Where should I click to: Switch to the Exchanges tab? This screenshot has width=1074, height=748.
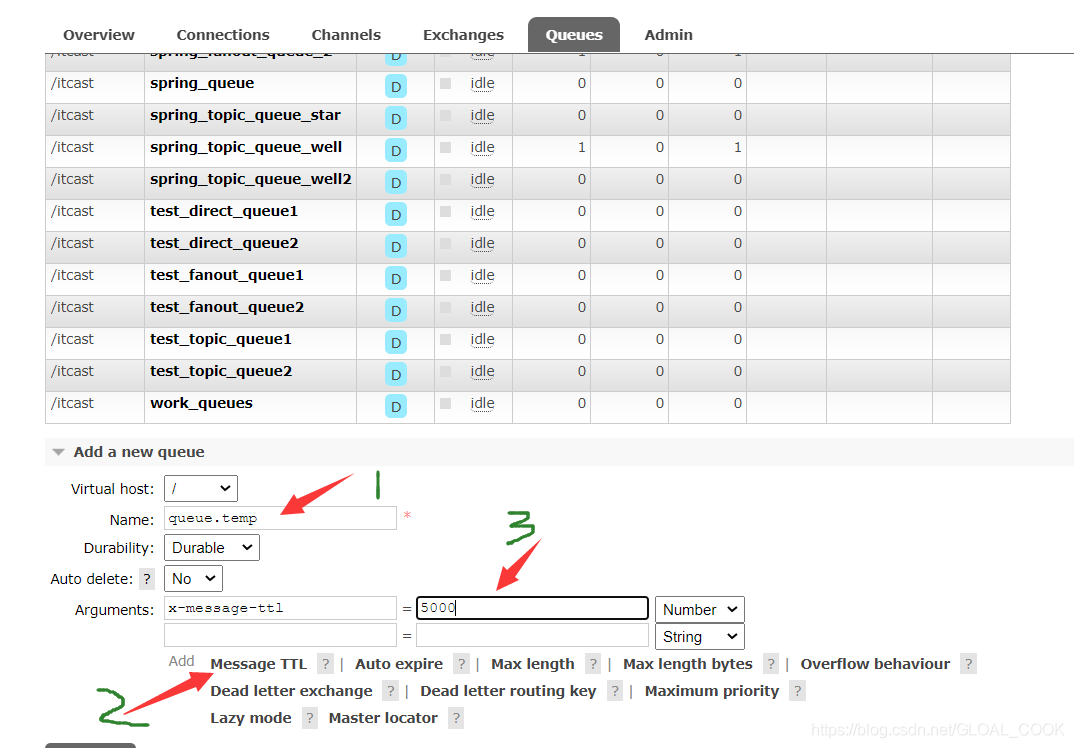pyautogui.click(x=463, y=35)
